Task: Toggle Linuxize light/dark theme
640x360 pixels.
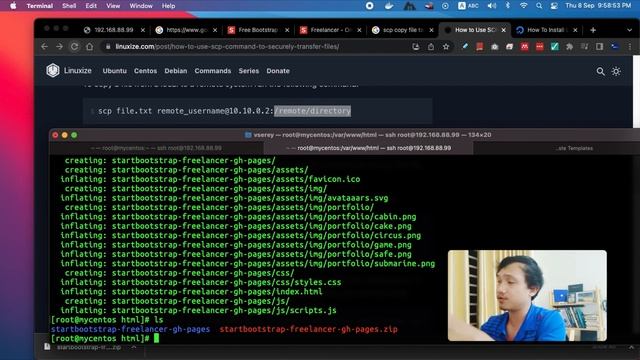Action: click(x=616, y=71)
